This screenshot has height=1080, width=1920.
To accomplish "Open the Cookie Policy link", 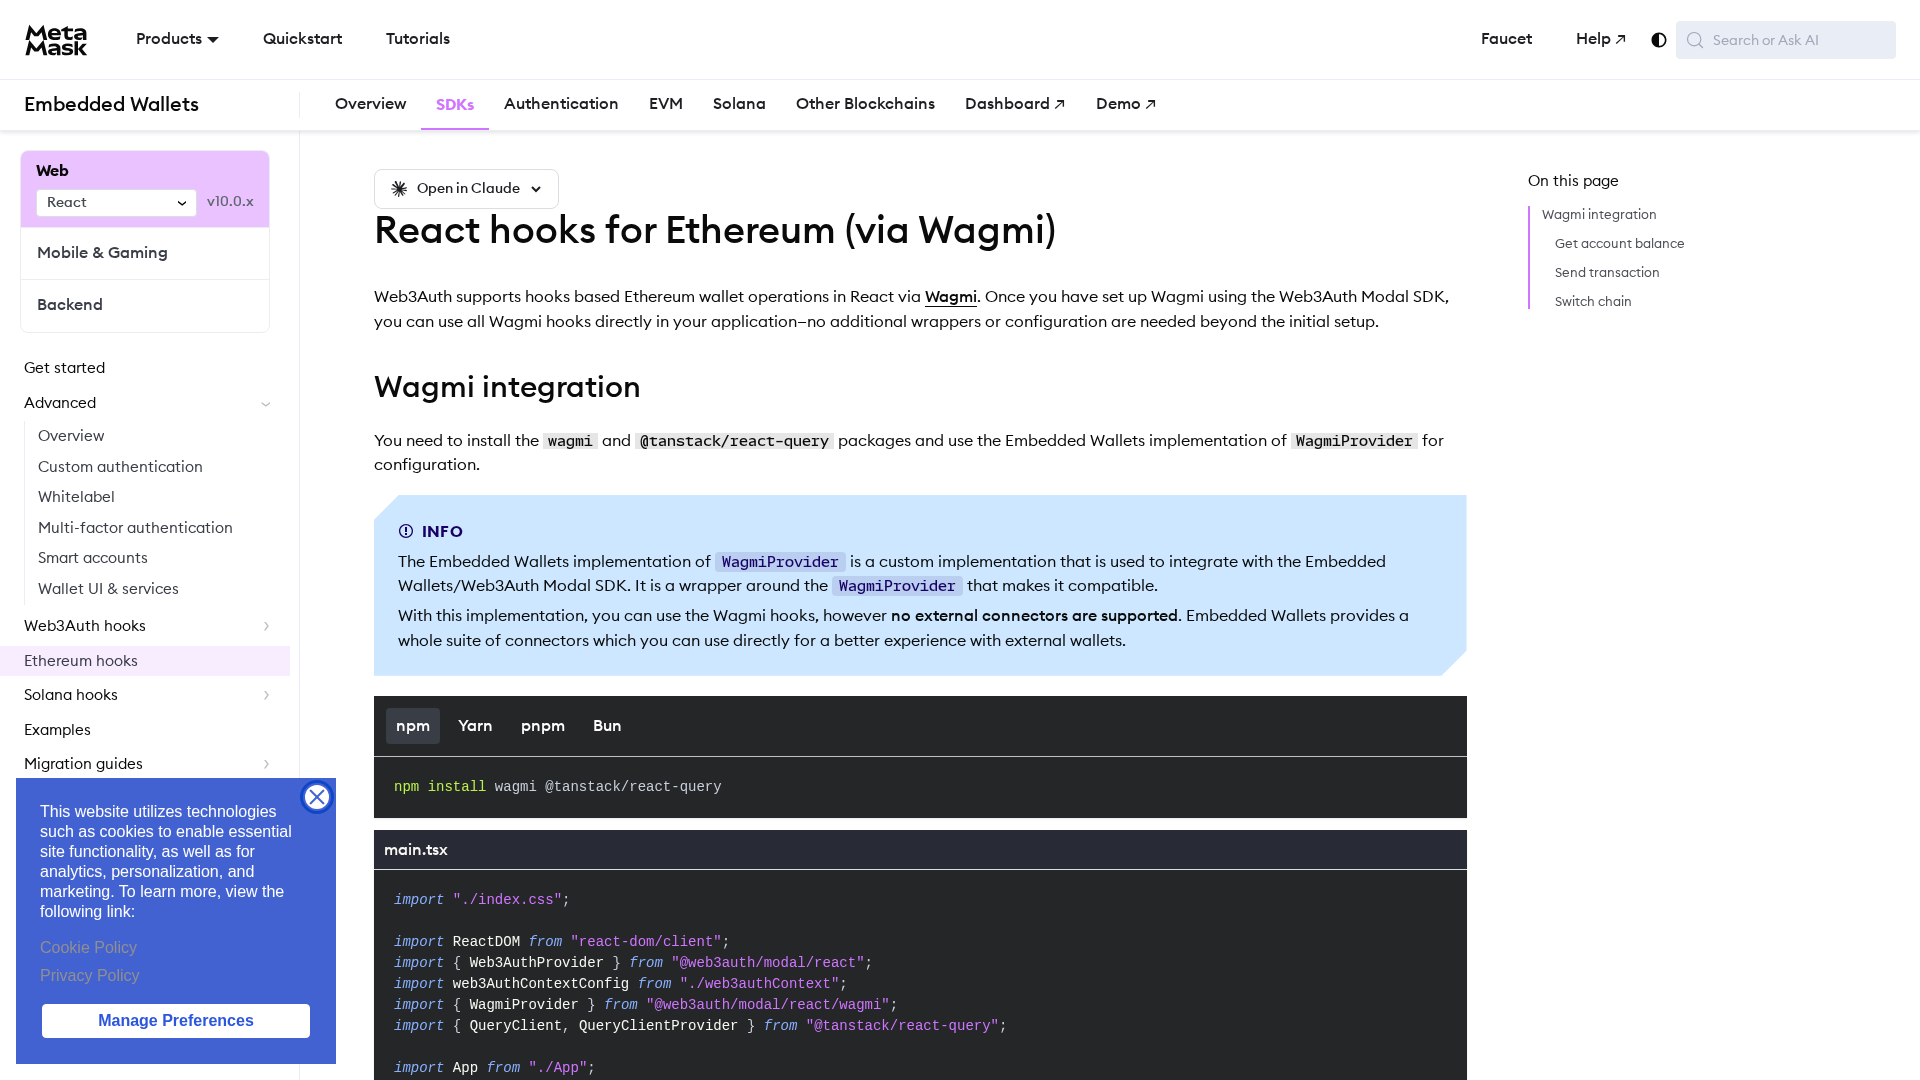I will click(x=88, y=948).
